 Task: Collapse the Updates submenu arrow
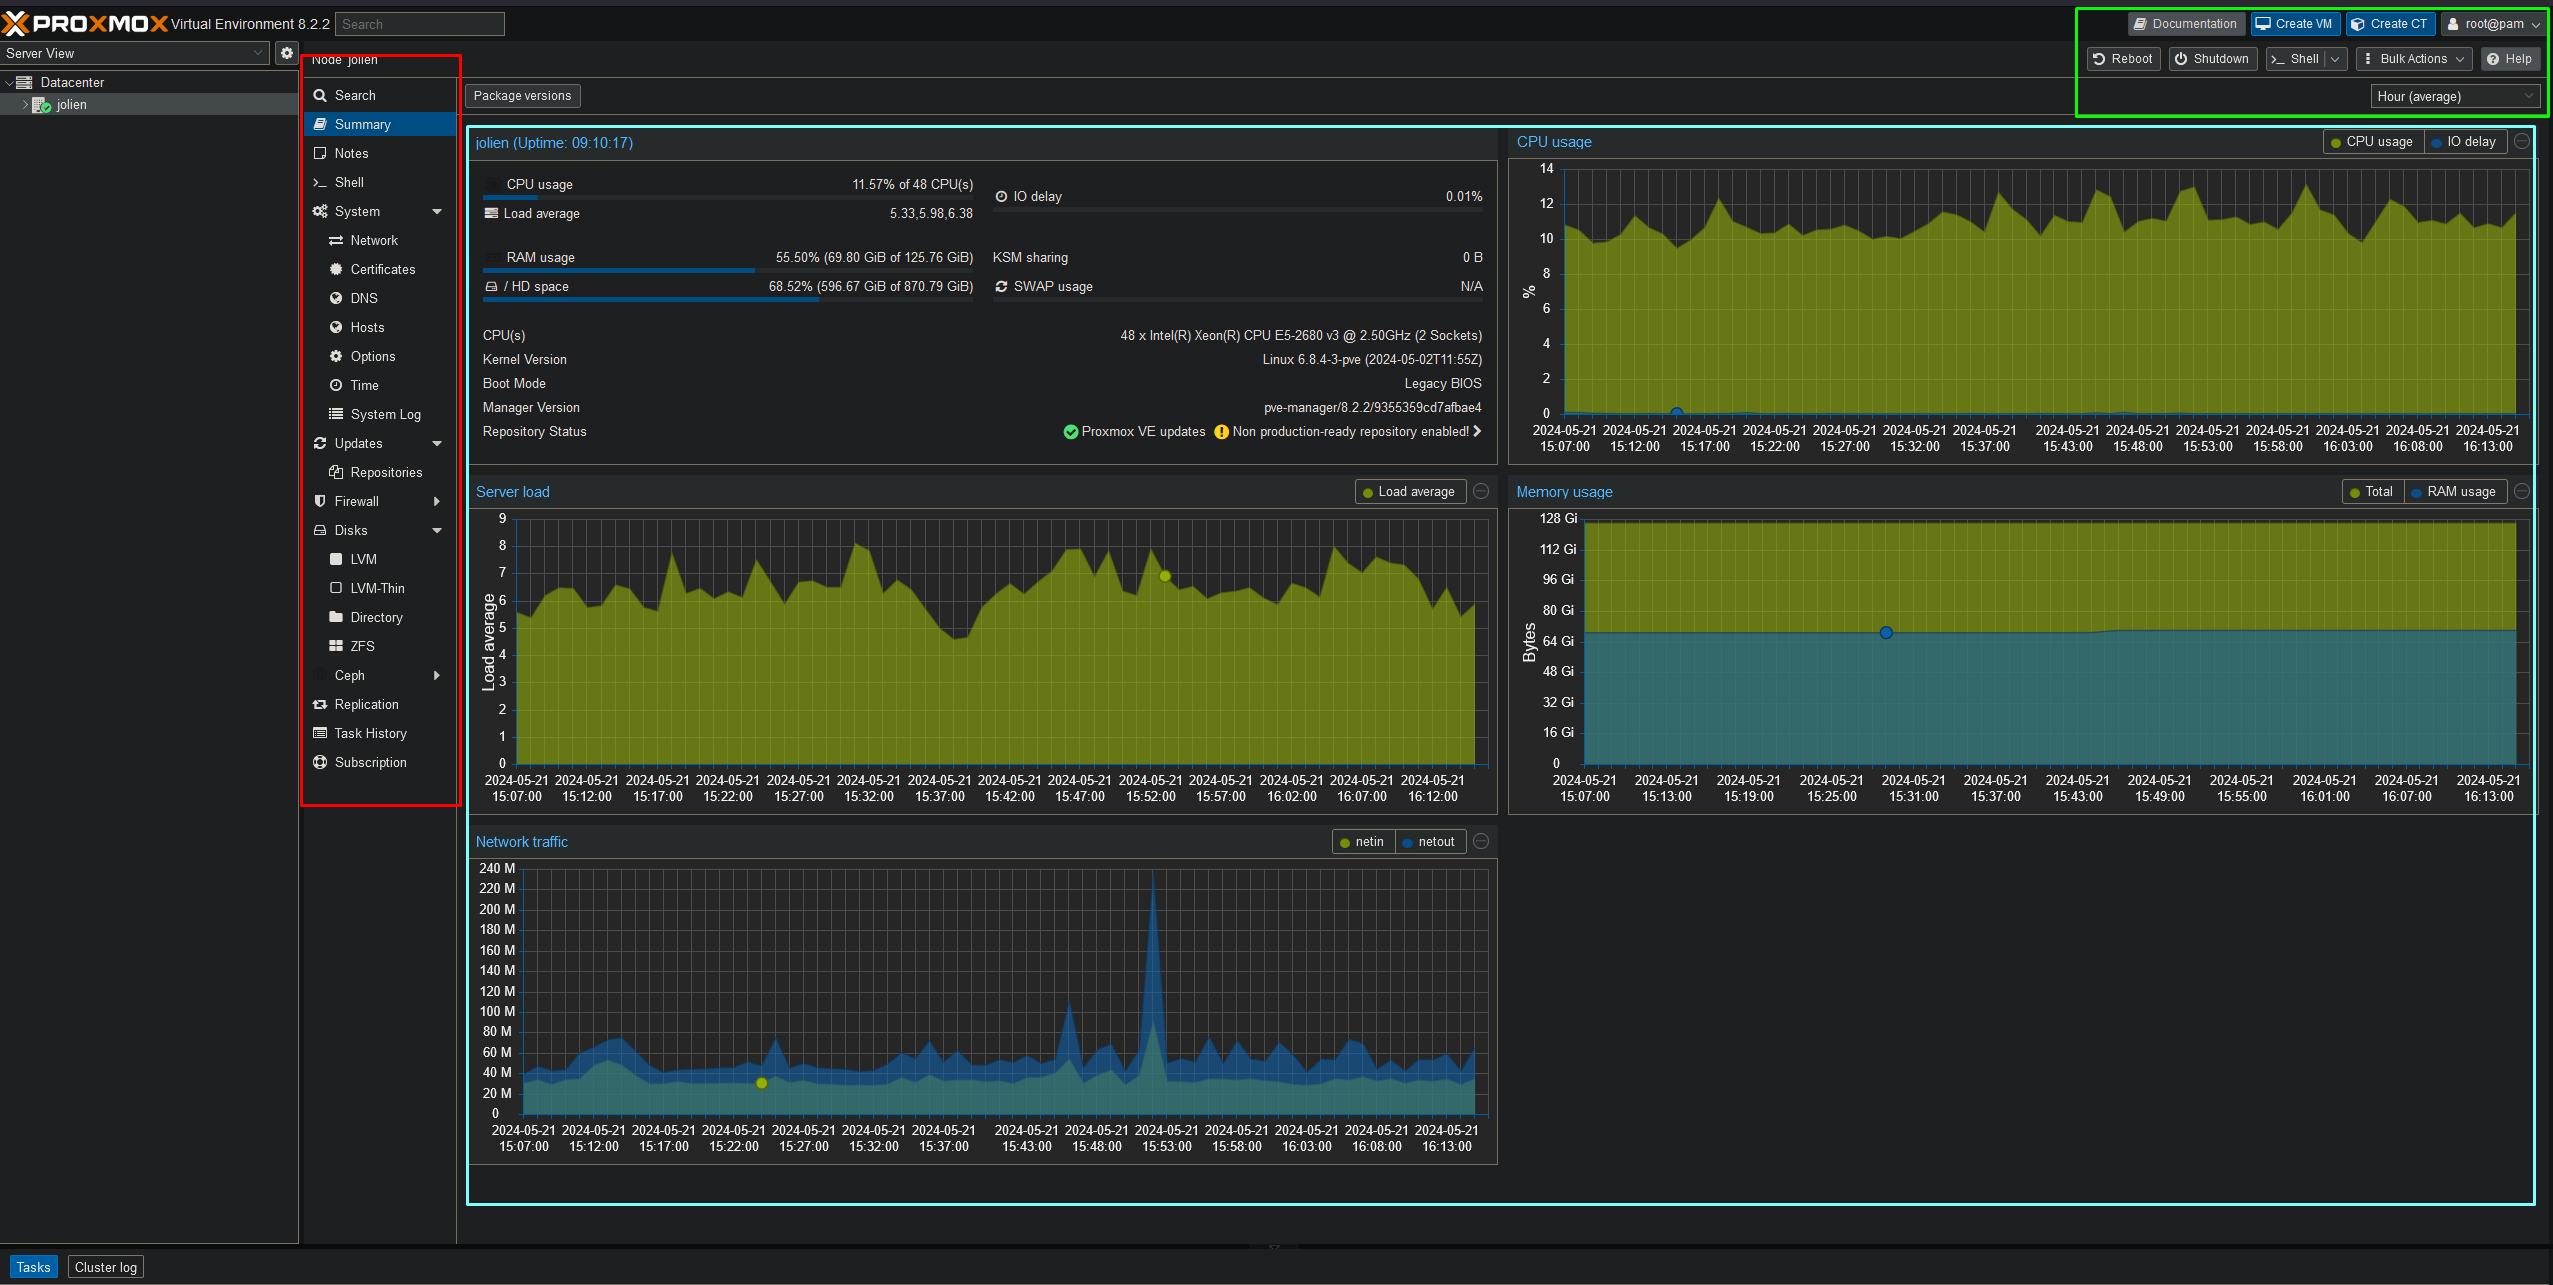(x=437, y=443)
